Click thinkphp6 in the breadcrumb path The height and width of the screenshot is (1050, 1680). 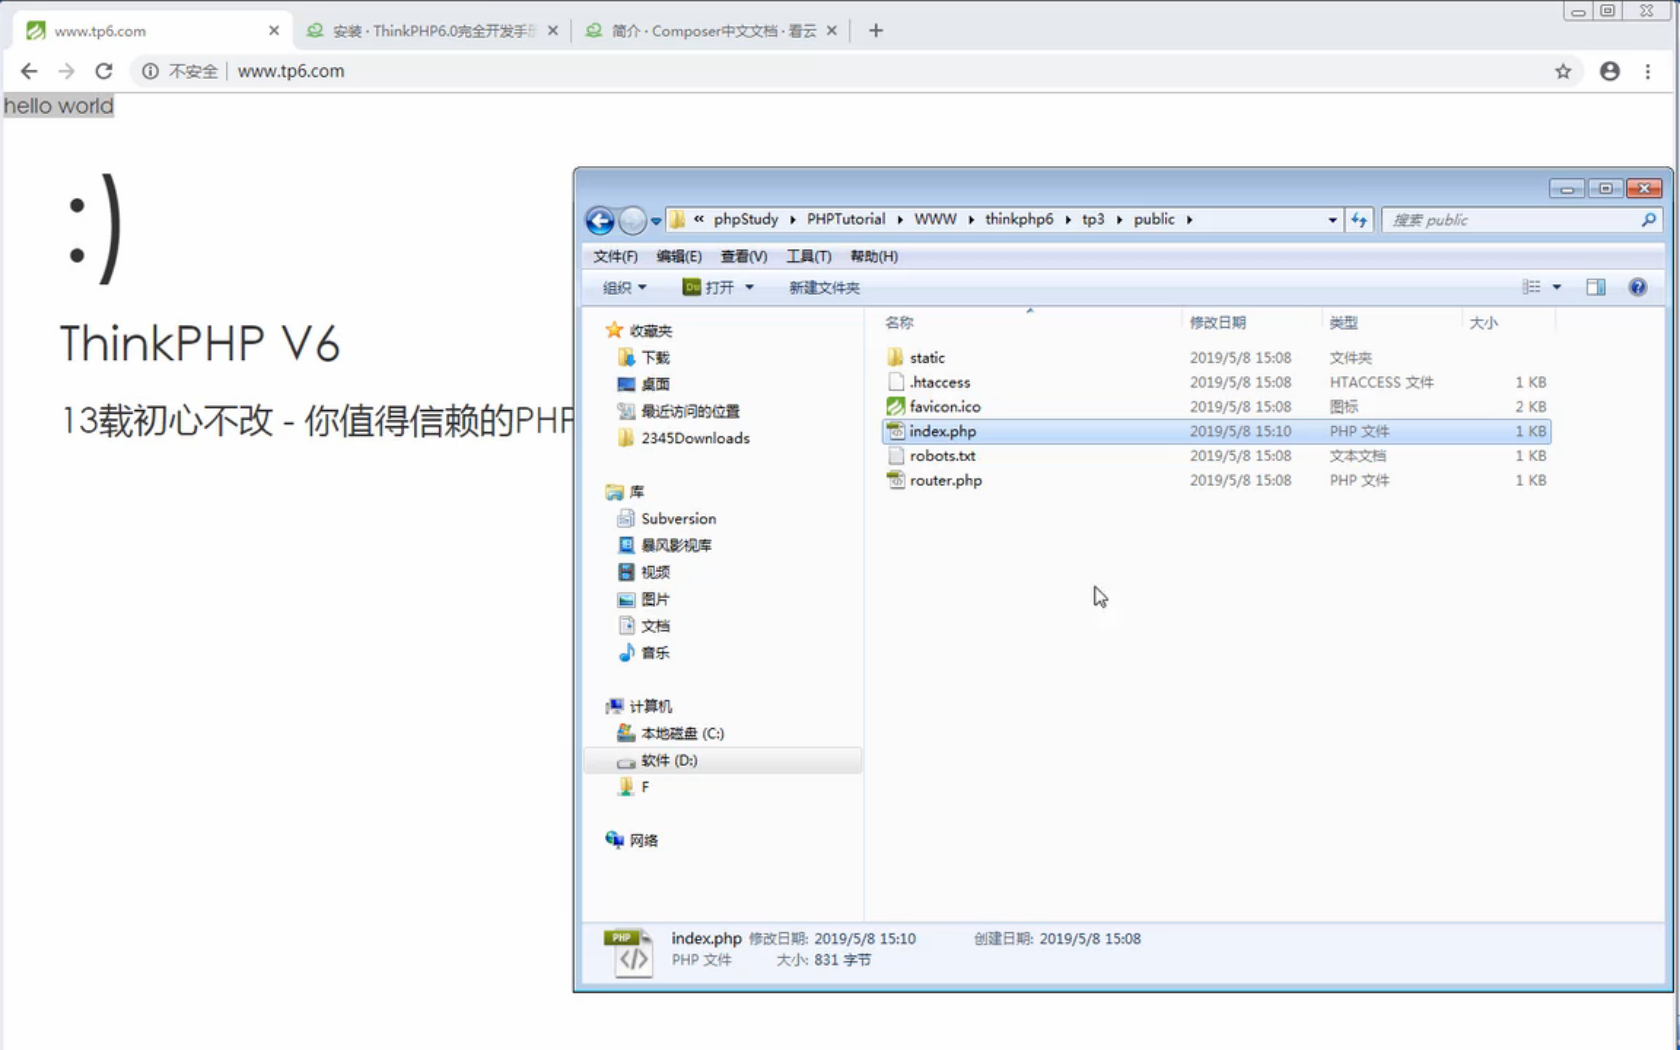point(1019,219)
